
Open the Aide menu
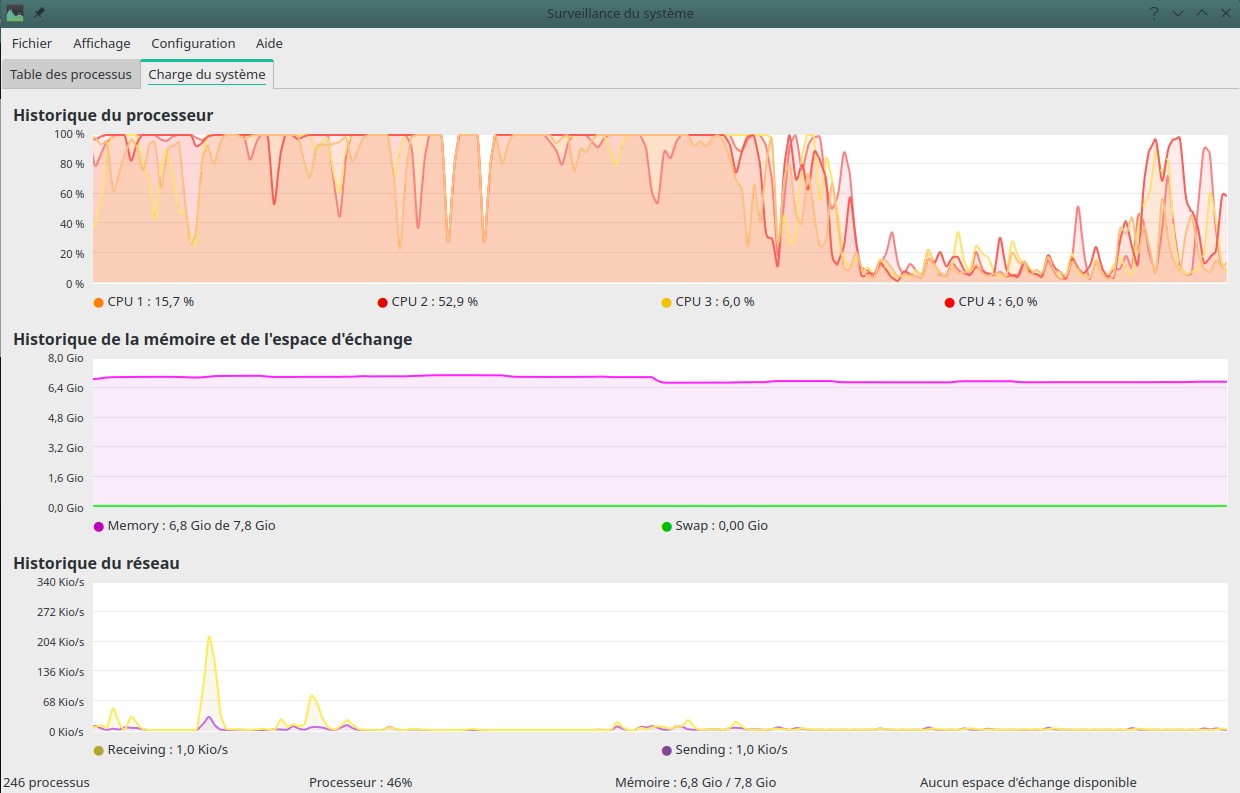269,43
